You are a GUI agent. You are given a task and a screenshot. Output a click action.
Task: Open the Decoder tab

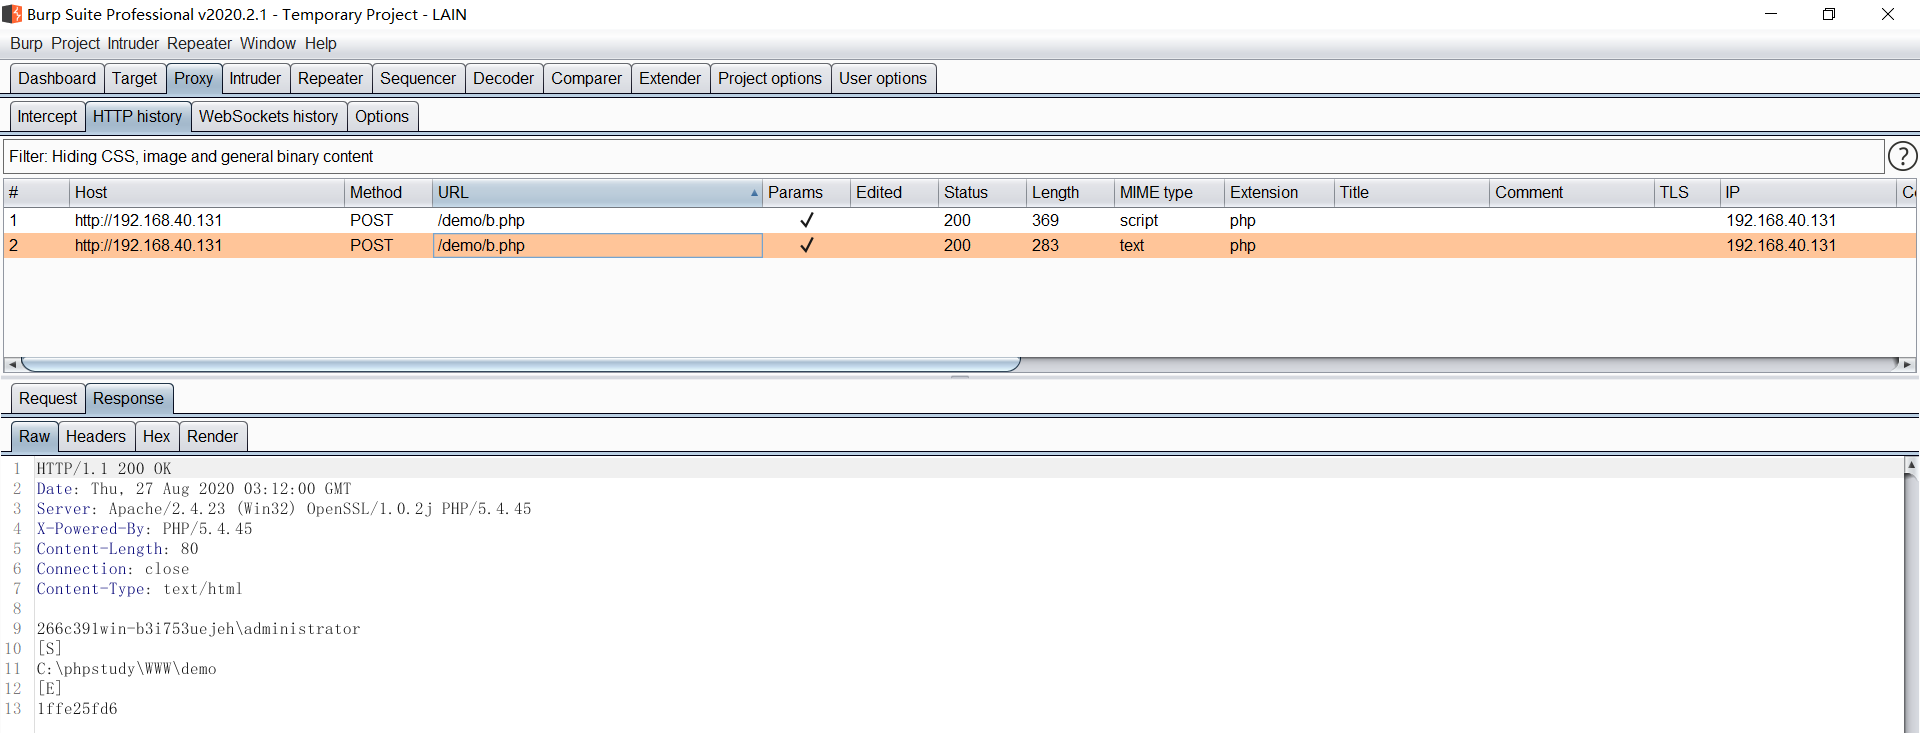[x=503, y=78]
